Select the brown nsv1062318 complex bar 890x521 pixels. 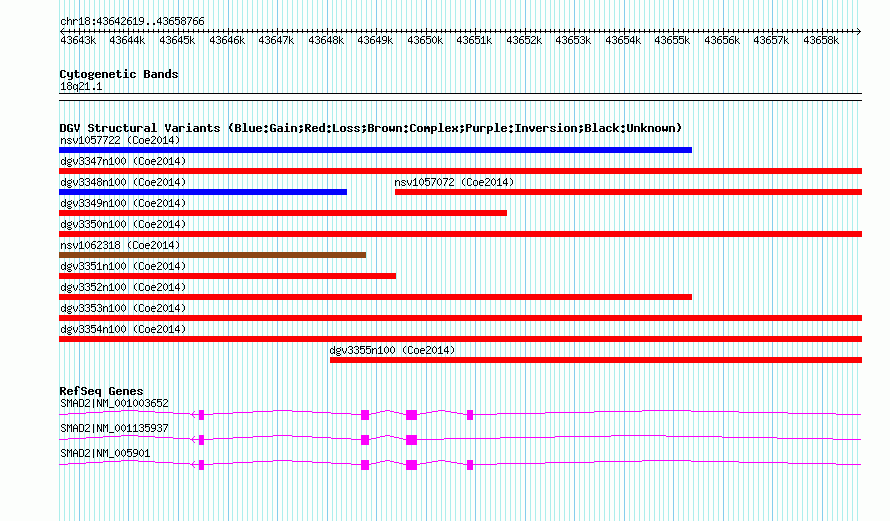tap(212, 255)
